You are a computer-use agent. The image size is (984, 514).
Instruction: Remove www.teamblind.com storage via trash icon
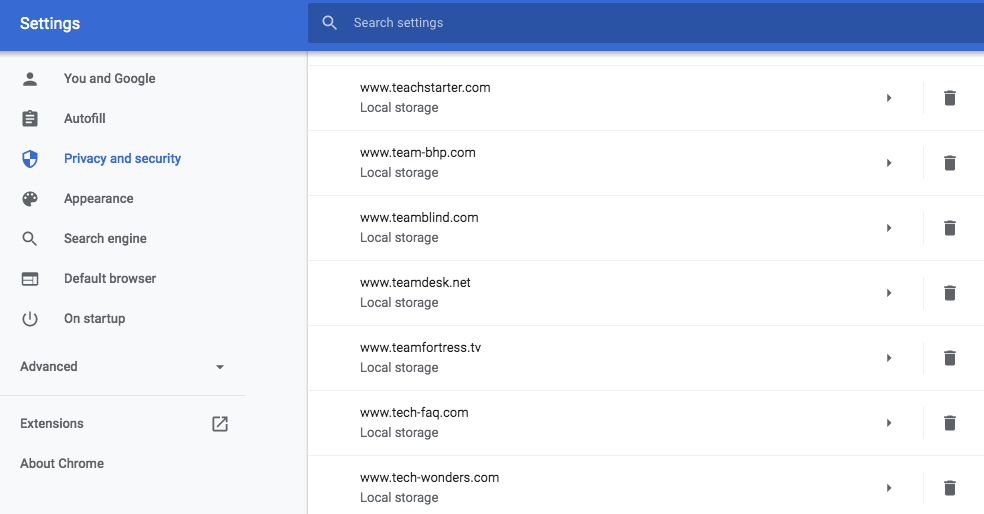click(x=949, y=228)
